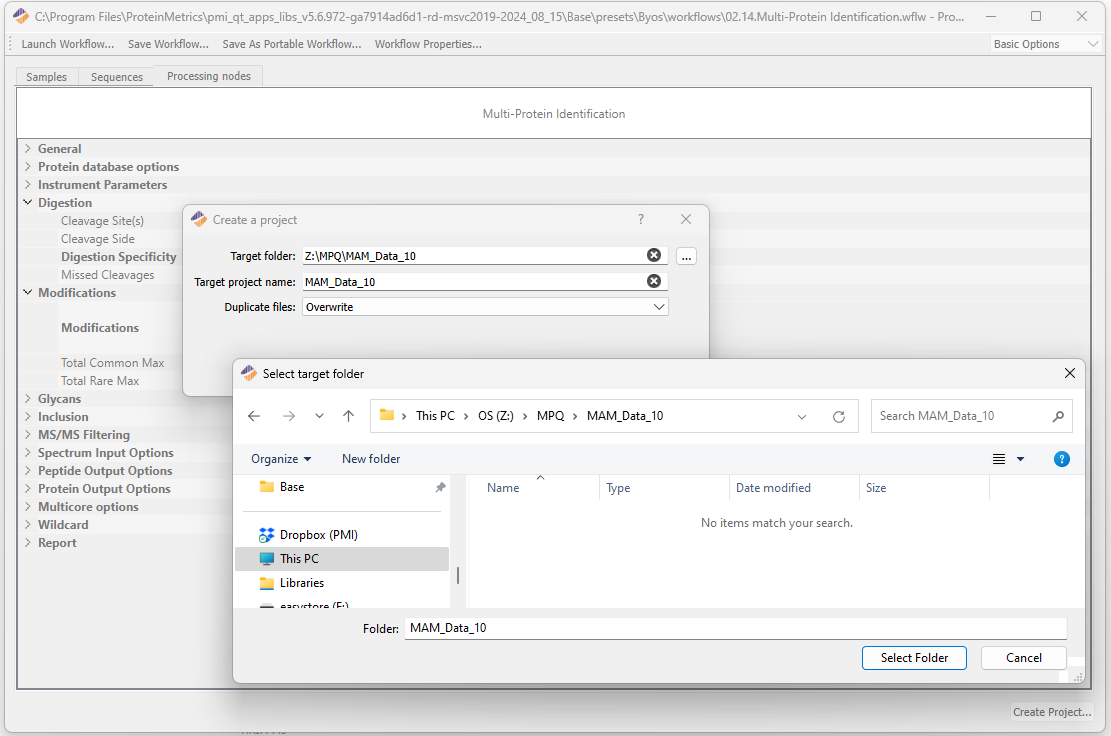Open the Organize menu

tap(281, 459)
